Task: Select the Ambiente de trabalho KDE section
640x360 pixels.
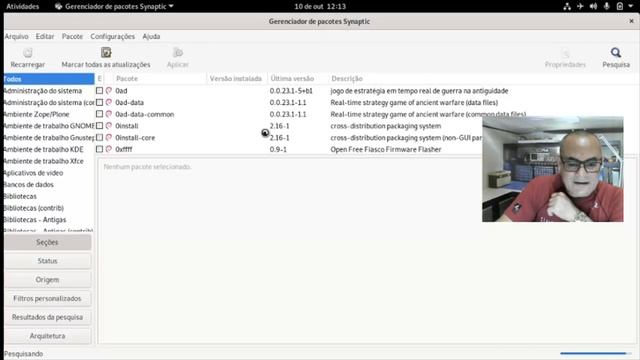Action: (49, 149)
